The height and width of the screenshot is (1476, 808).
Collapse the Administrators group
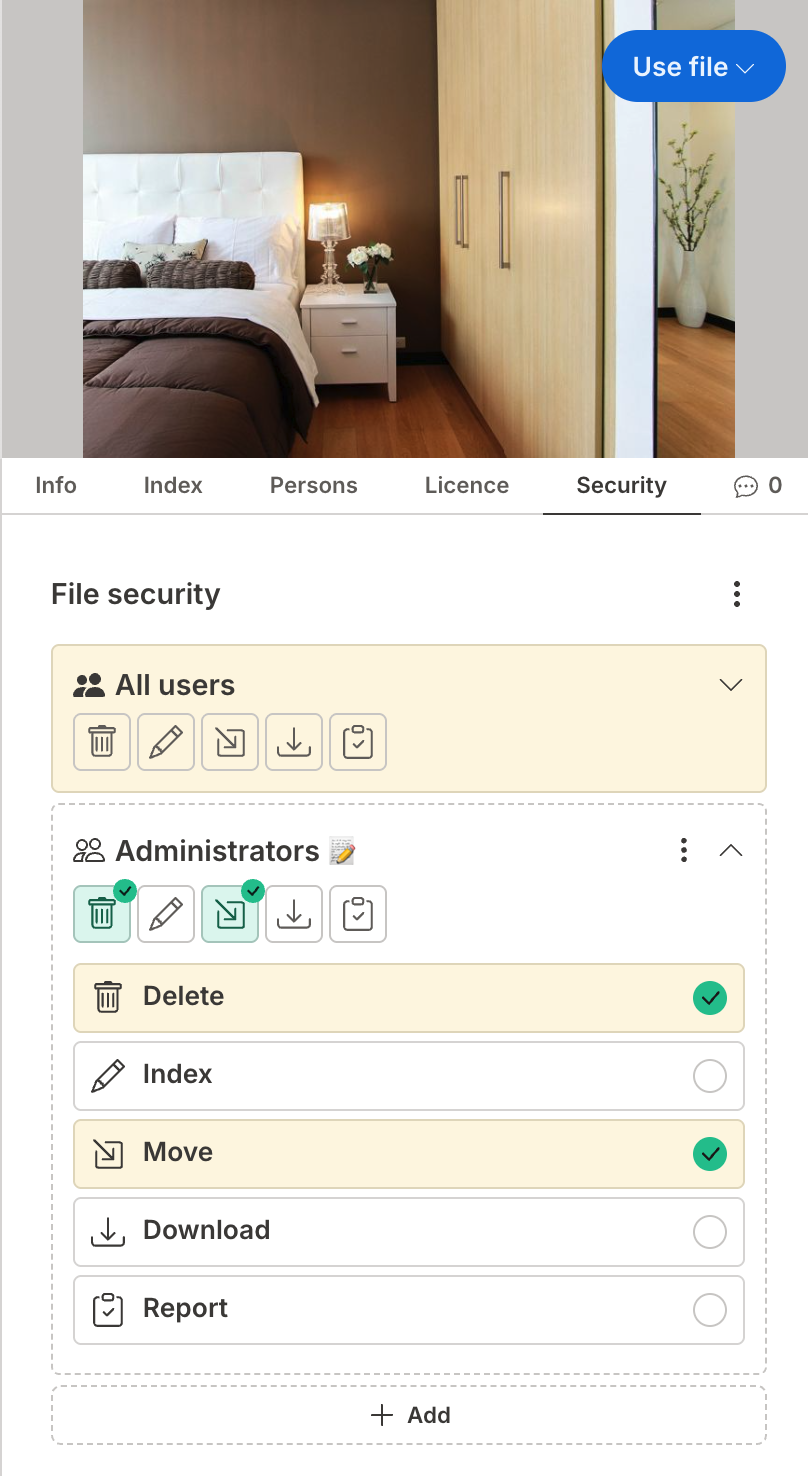(x=731, y=851)
